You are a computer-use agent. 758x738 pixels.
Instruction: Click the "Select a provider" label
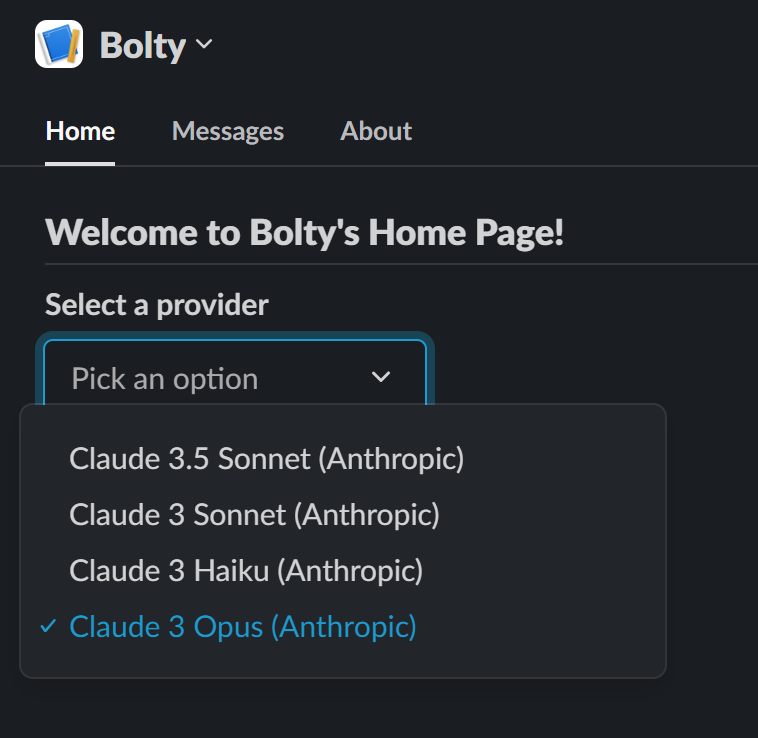click(x=157, y=304)
